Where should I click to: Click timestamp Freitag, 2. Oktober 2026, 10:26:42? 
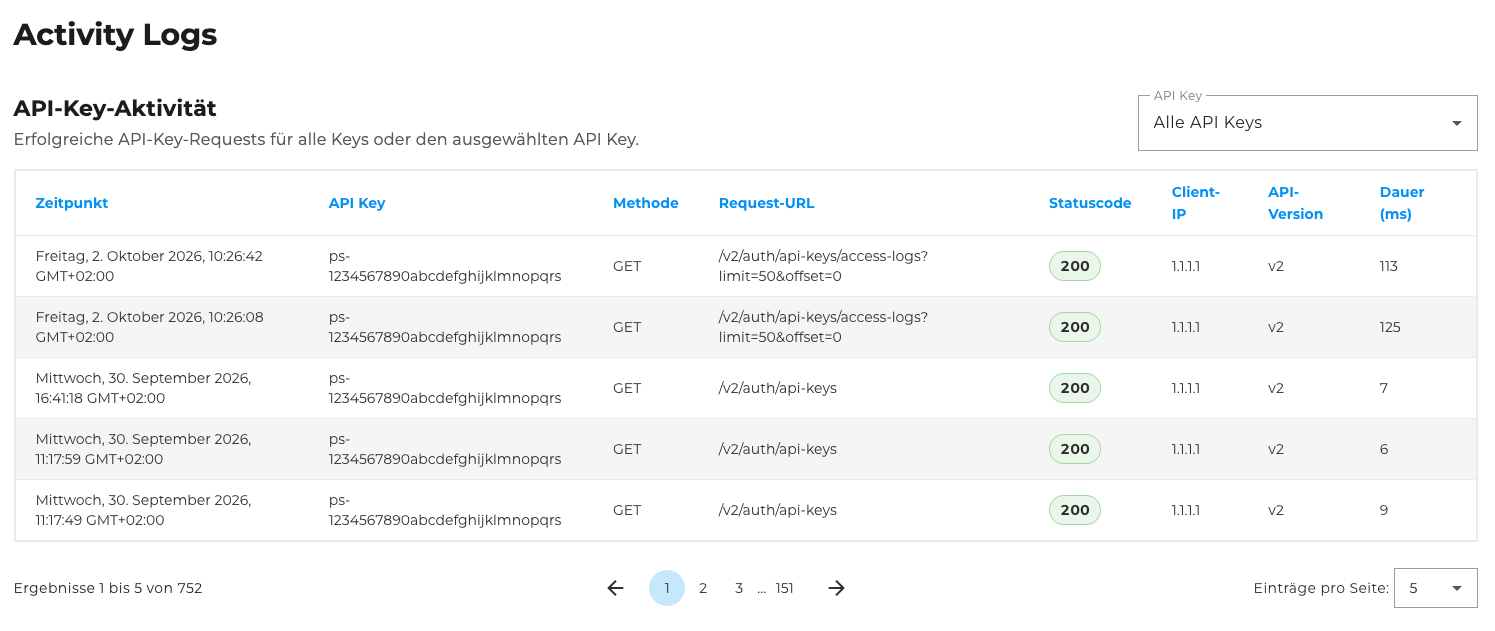point(149,266)
